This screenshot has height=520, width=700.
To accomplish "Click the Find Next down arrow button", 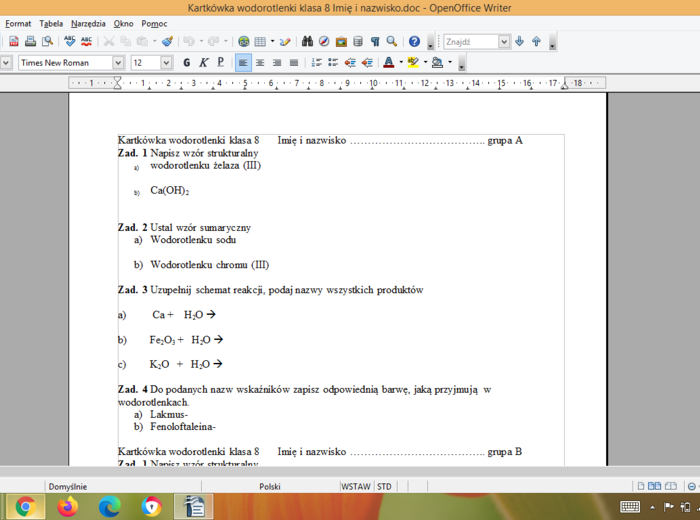I will [x=520, y=42].
